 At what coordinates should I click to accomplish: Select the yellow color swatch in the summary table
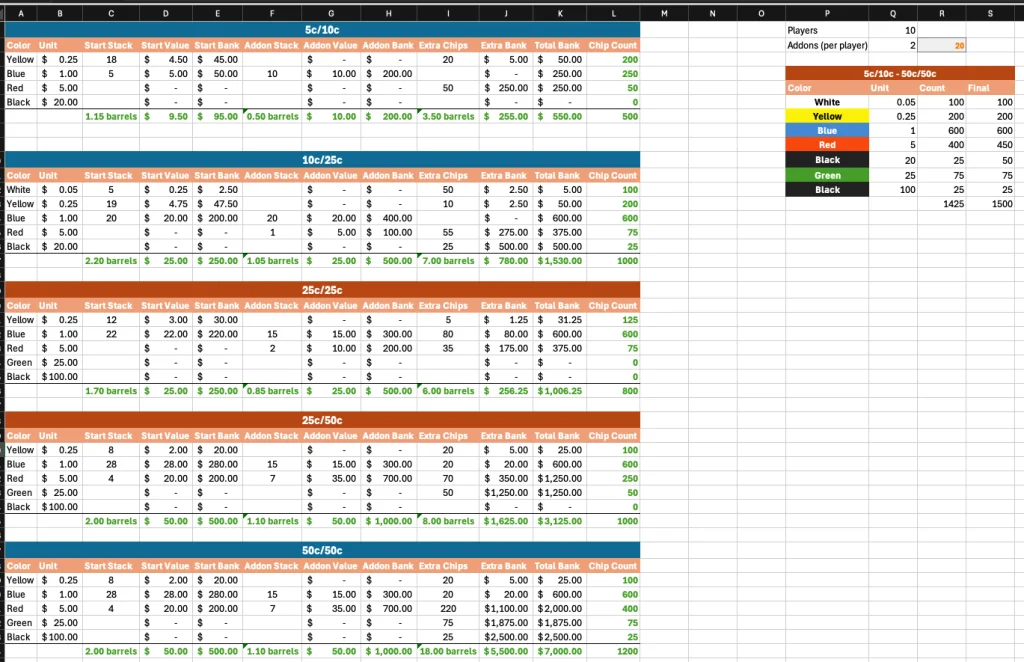[x=827, y=116]
